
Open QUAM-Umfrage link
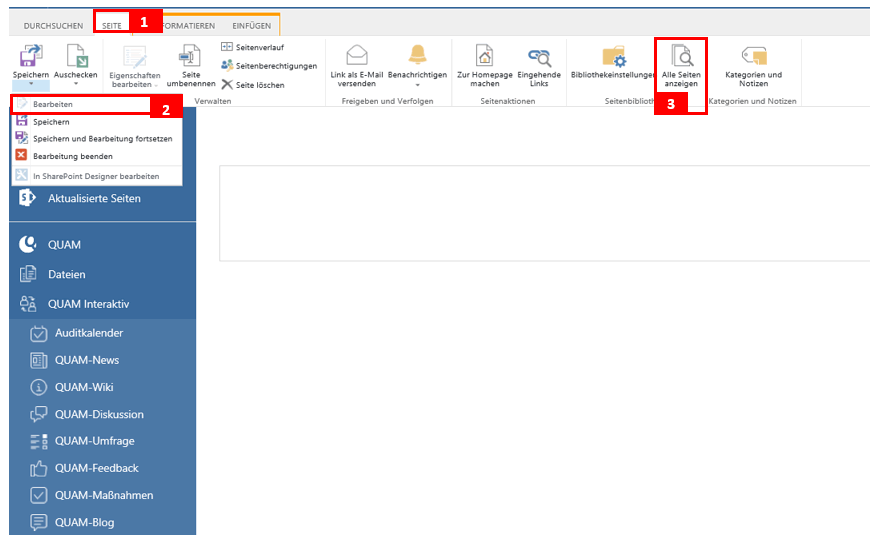pos(95,441)
